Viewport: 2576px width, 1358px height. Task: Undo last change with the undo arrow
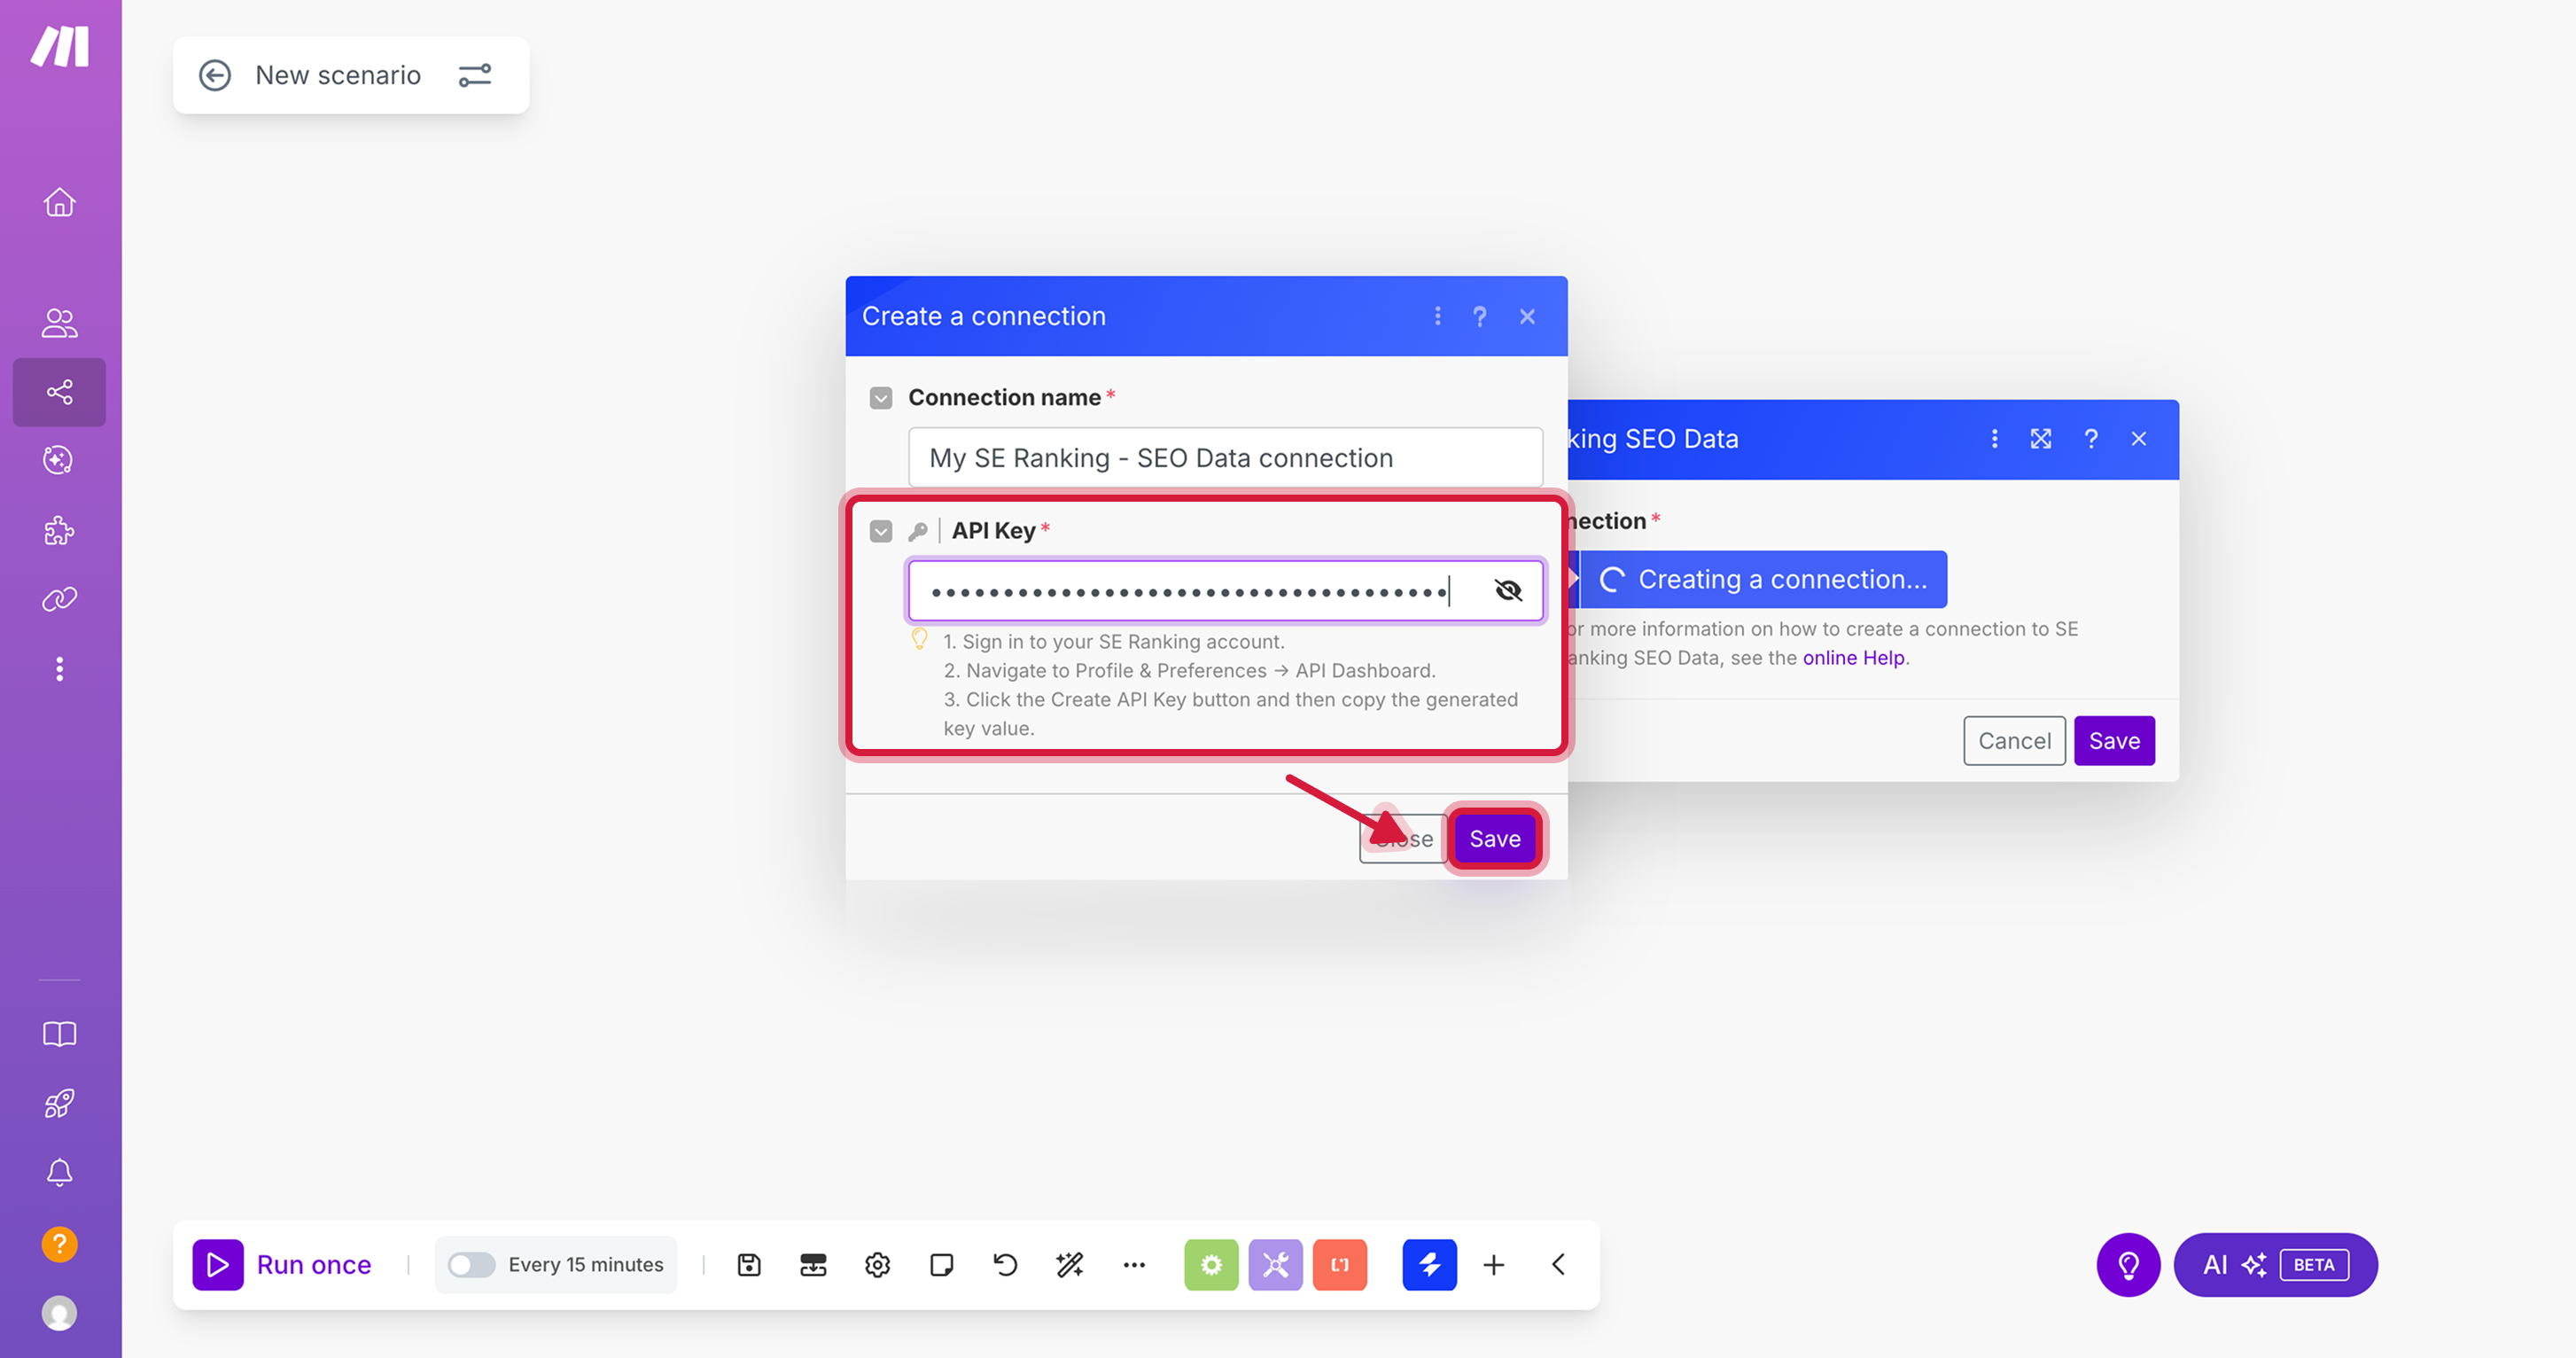[x=1004, y=1264]
